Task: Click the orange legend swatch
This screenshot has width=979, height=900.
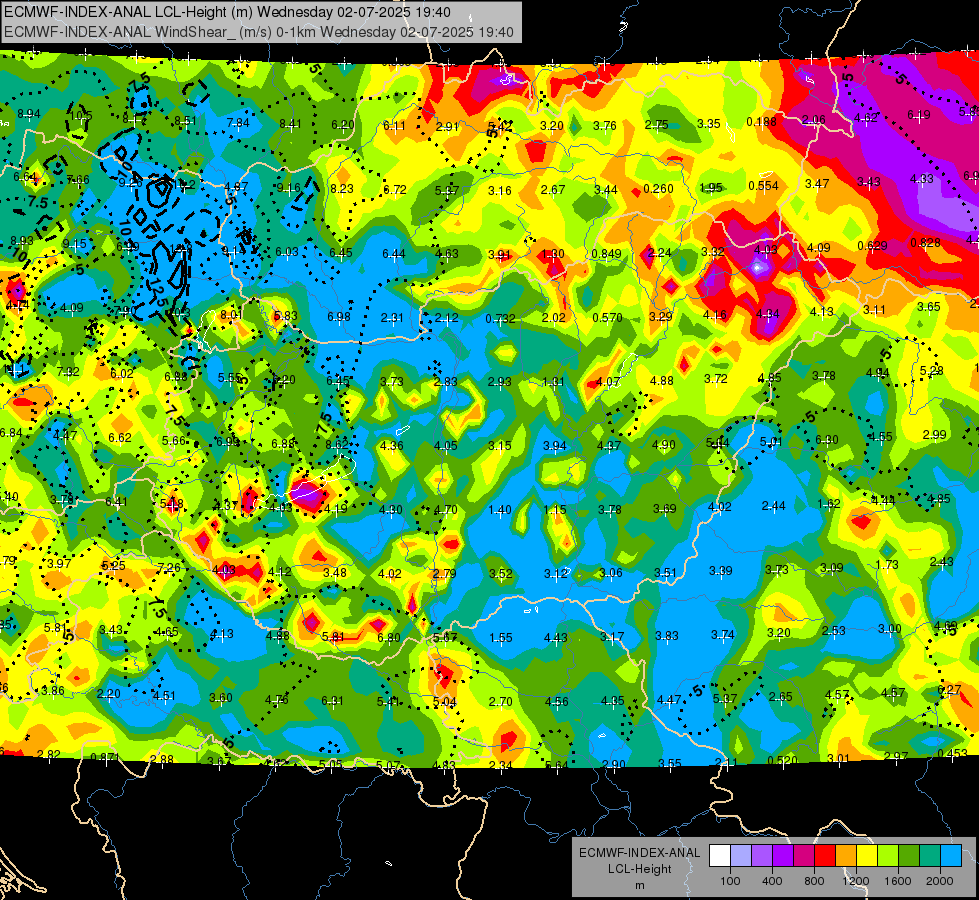Action: pos(846,856)
